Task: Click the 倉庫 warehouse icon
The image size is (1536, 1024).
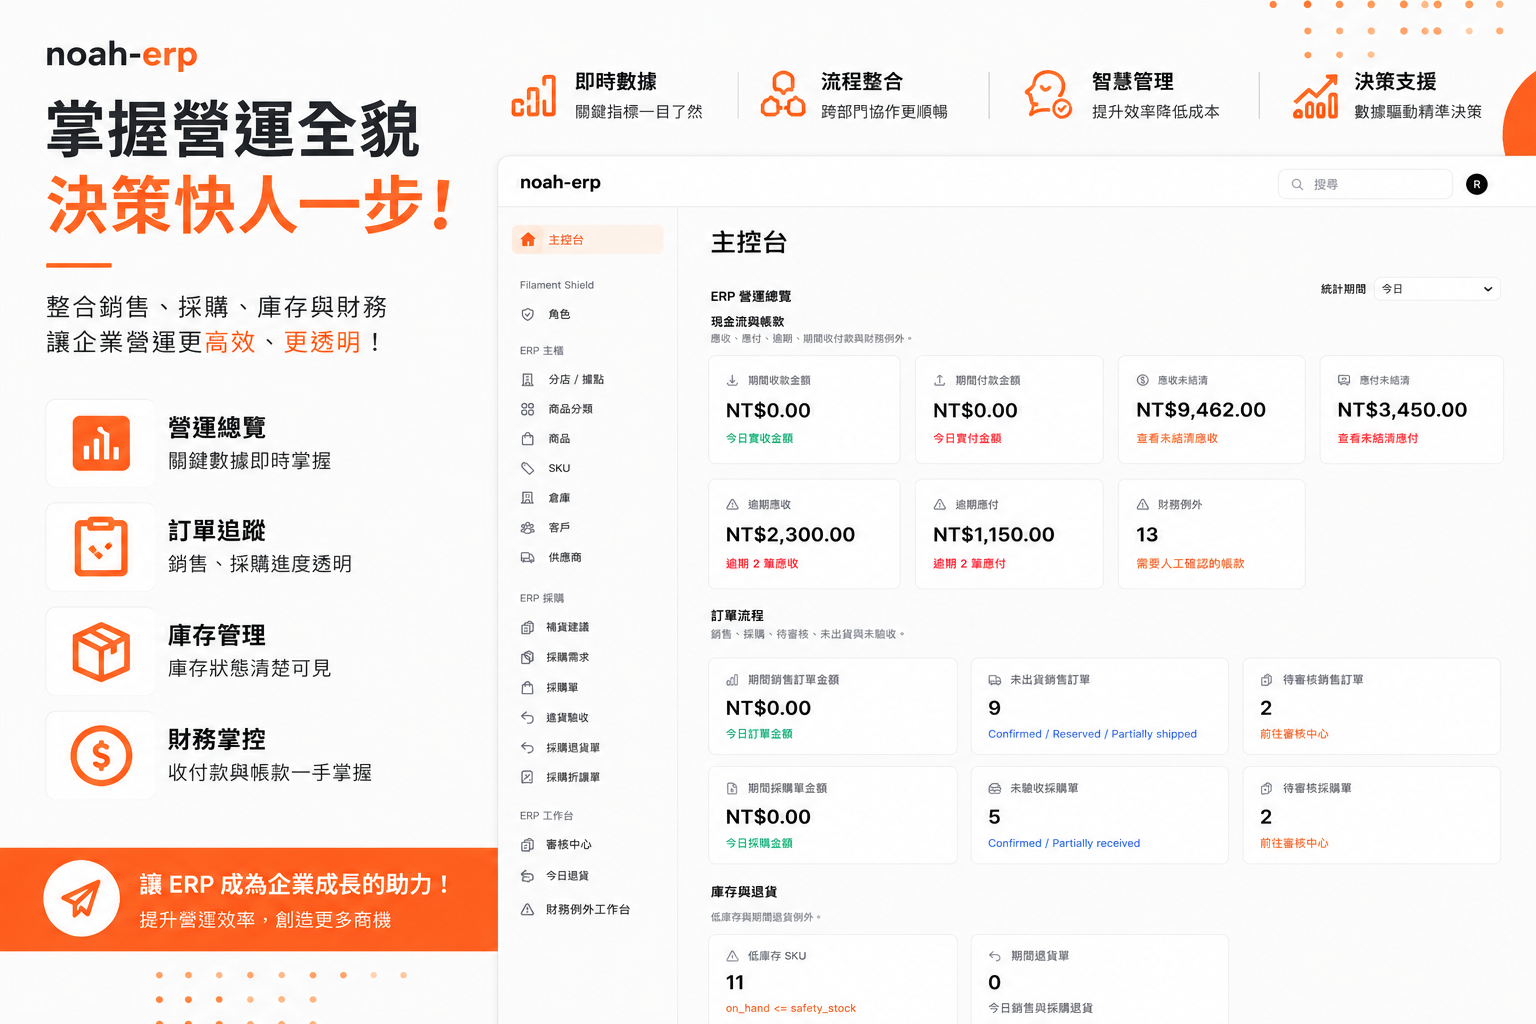Action: [x=527, y=498]
